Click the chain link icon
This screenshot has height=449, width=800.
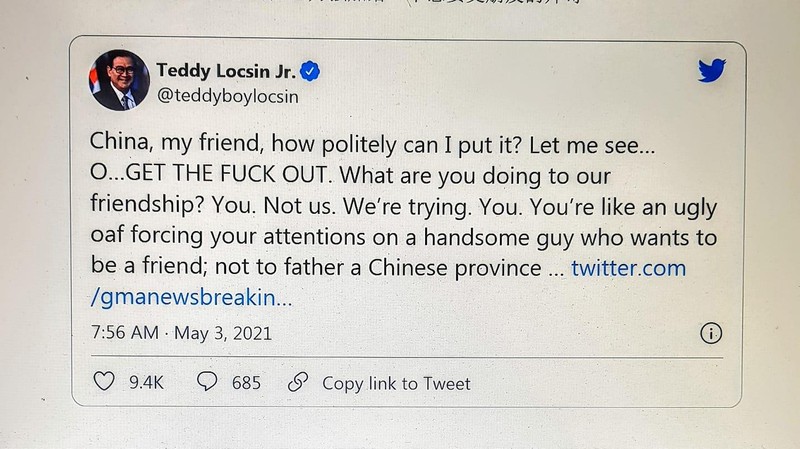point(297,383)
